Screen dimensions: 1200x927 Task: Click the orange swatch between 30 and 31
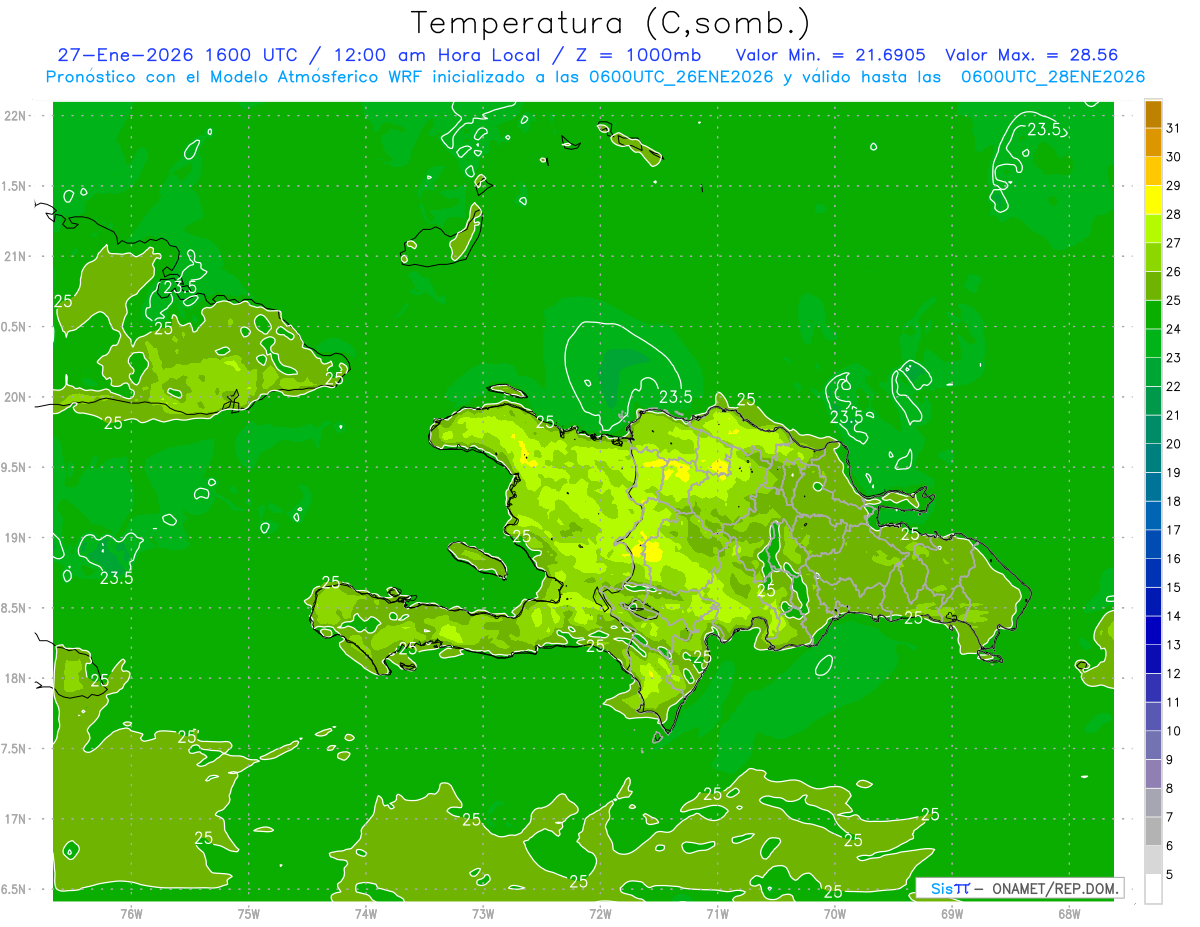click(x=1153, y=143)
